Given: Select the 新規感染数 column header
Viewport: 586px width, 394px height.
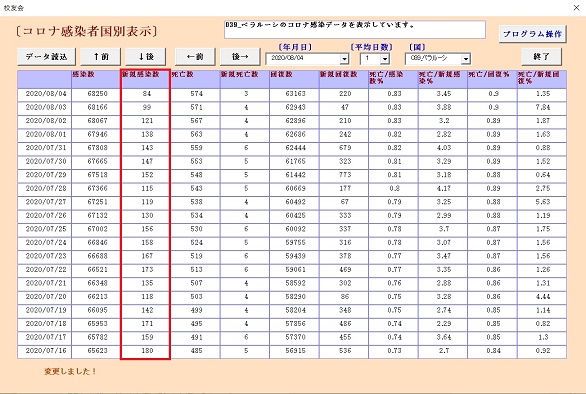Looking at the screenshot, I should click(x=146, y=79).
